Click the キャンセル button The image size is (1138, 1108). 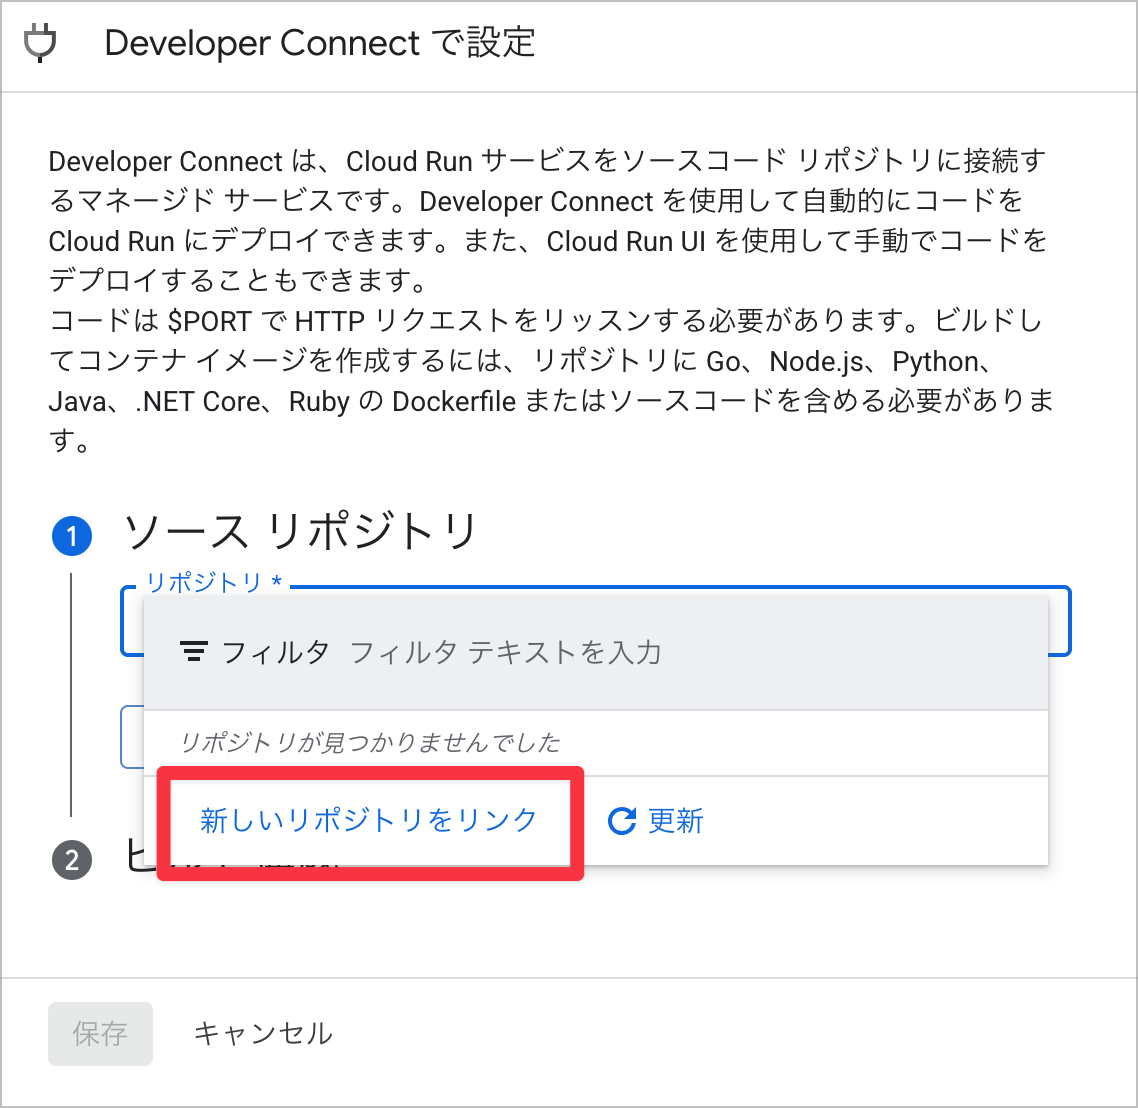point(263,1033)
